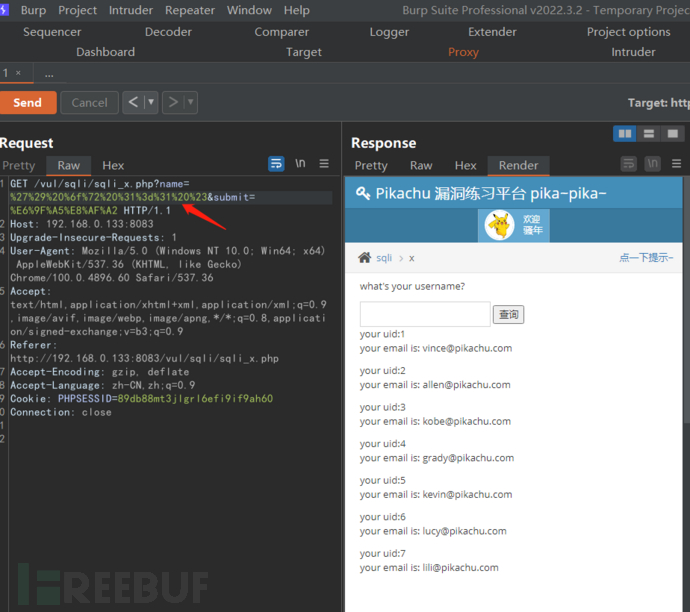Screen dimensions: 690x612
Task: Click the key icon beside Pikachu title
Action: click(363, 193)
